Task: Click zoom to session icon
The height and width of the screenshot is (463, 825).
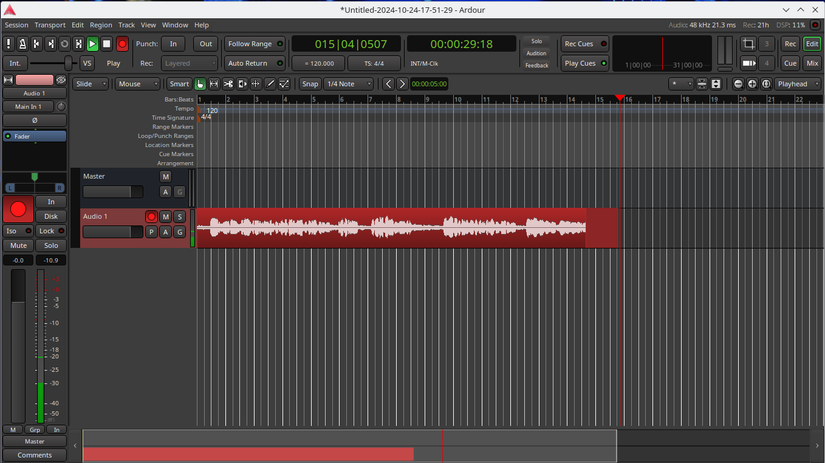Action: [x=766, y=84]
